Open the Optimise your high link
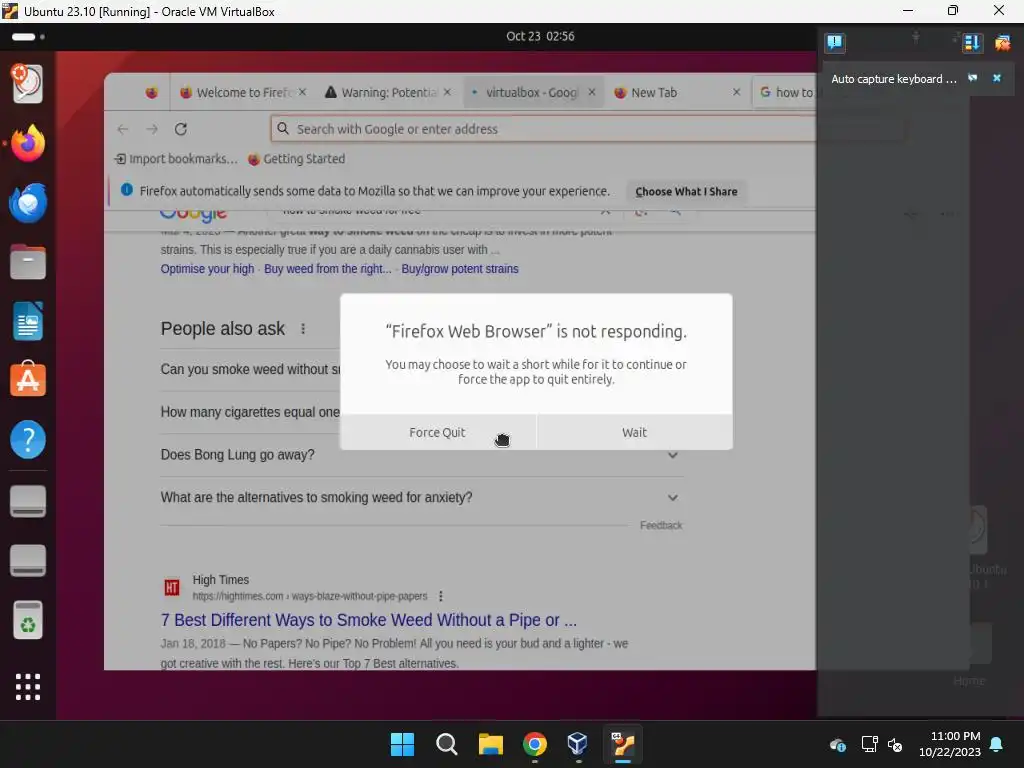Screen dimensions: 1024x768 pos(207,269)
